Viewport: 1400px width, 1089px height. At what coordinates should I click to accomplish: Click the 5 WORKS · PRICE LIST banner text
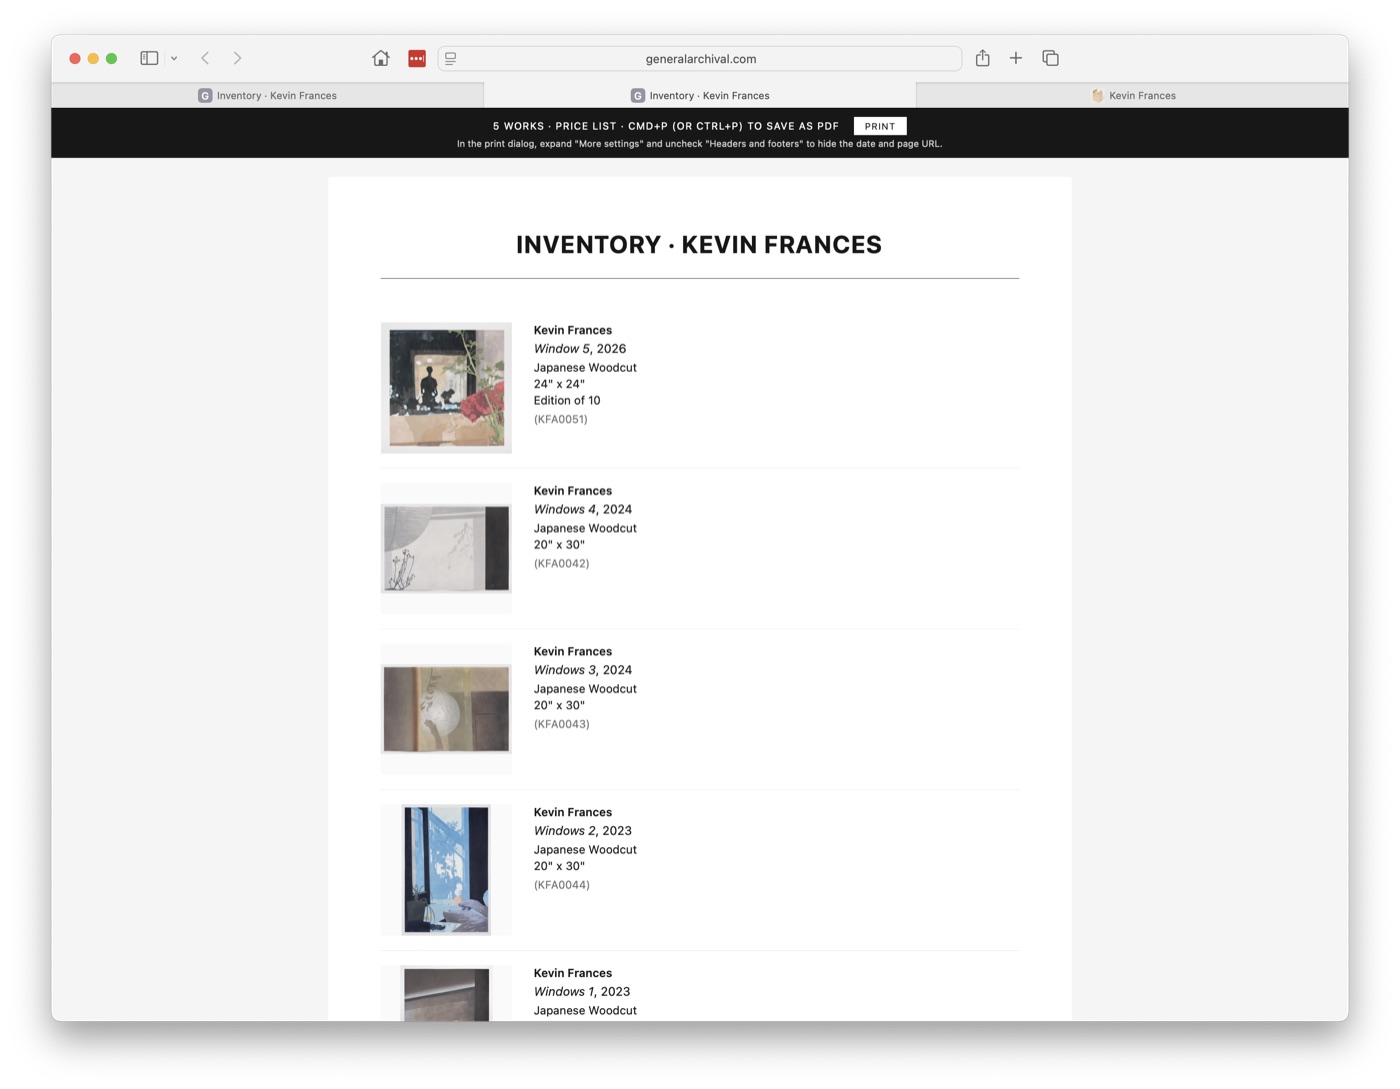[666, 126]
